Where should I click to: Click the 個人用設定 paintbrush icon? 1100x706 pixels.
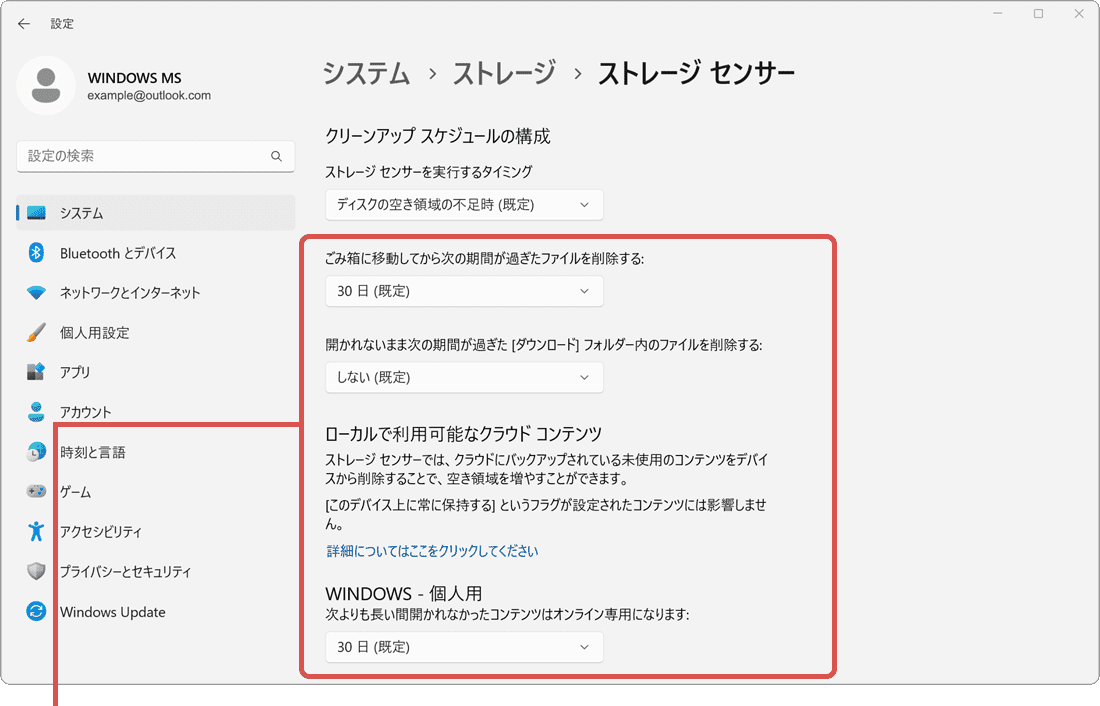point(37,333)
